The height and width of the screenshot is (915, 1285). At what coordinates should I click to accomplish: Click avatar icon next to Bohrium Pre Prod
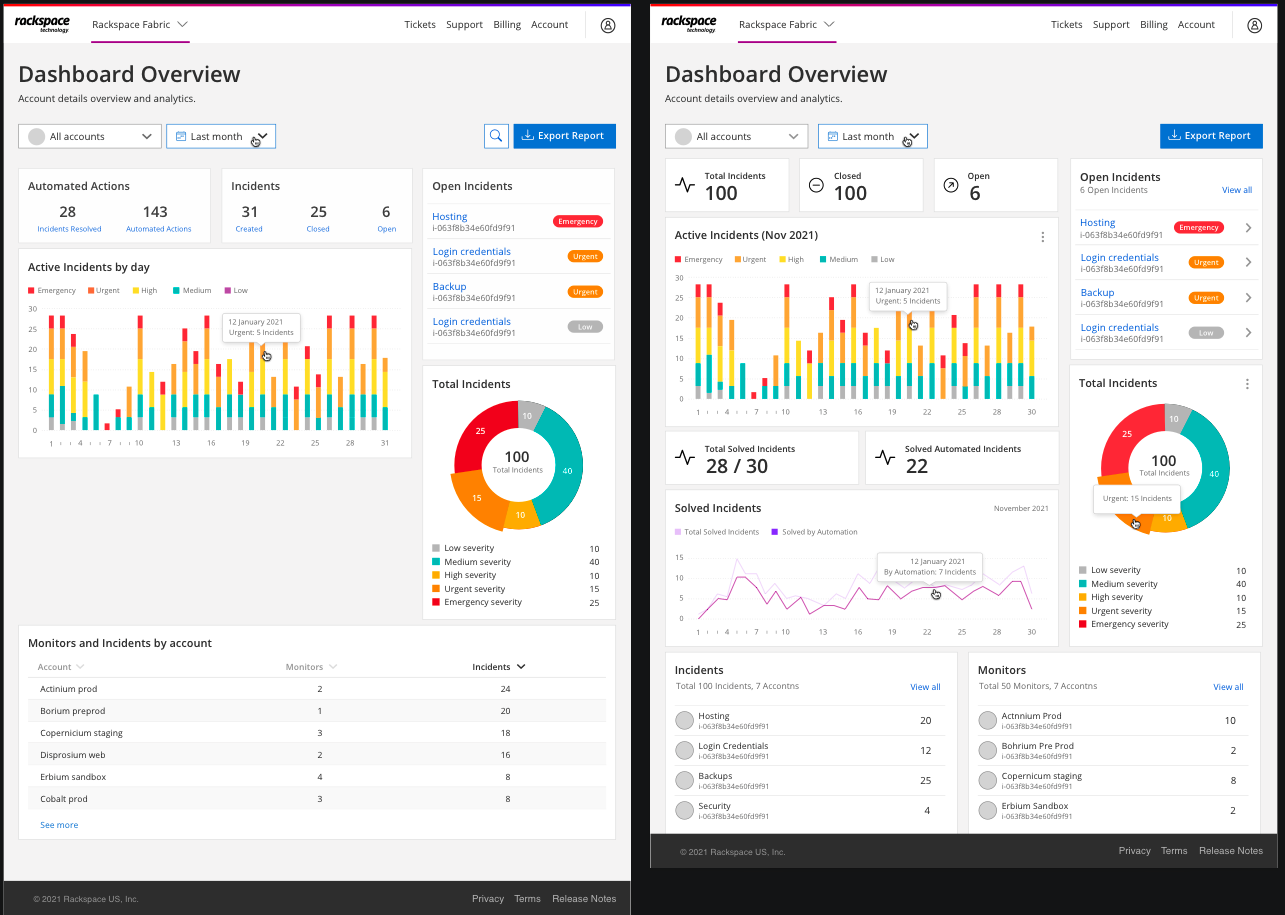tap(987, 750)
